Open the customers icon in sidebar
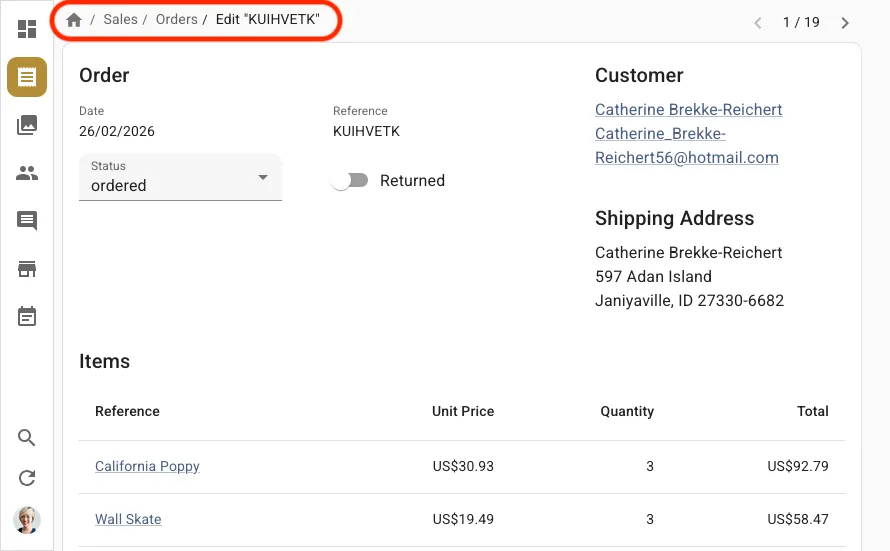890x551 pixels. (27, 173)
